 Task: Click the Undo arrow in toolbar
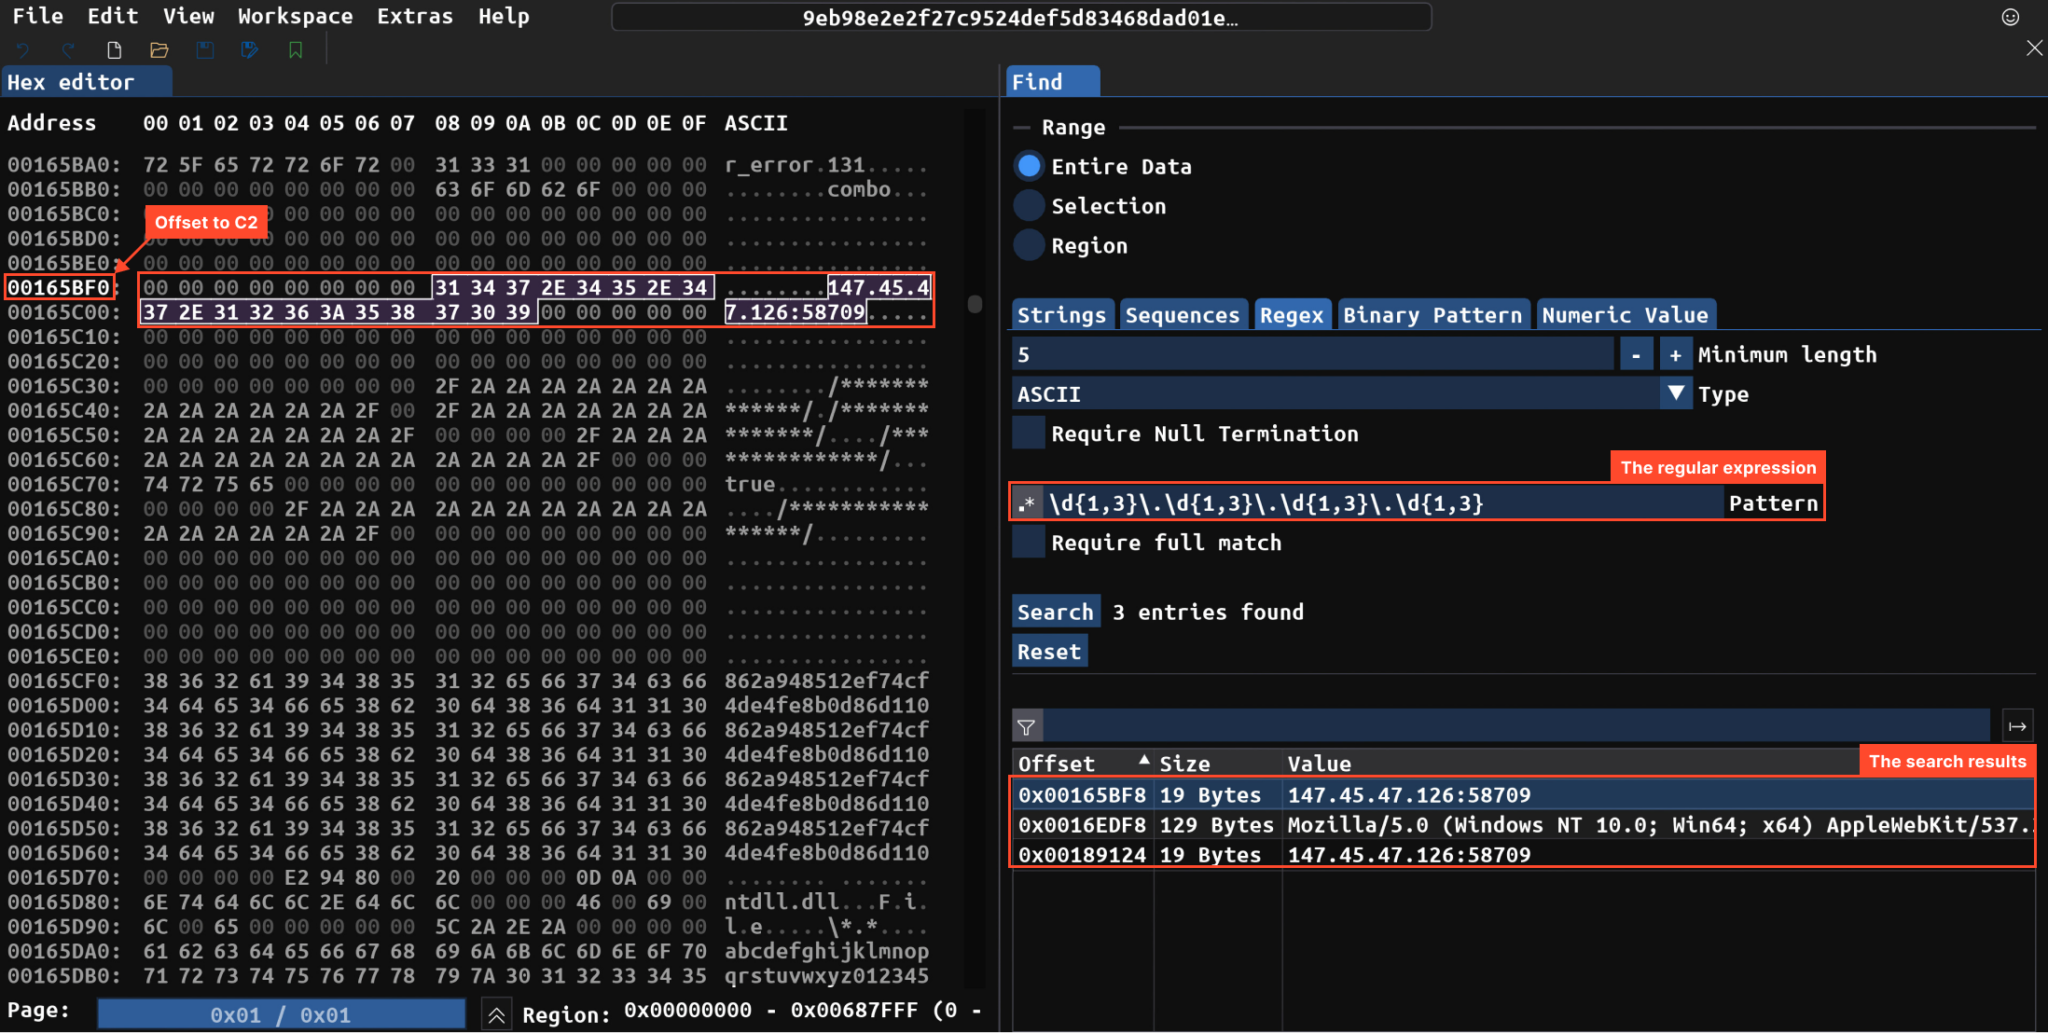pyautogui.click(x=23, y=50)
